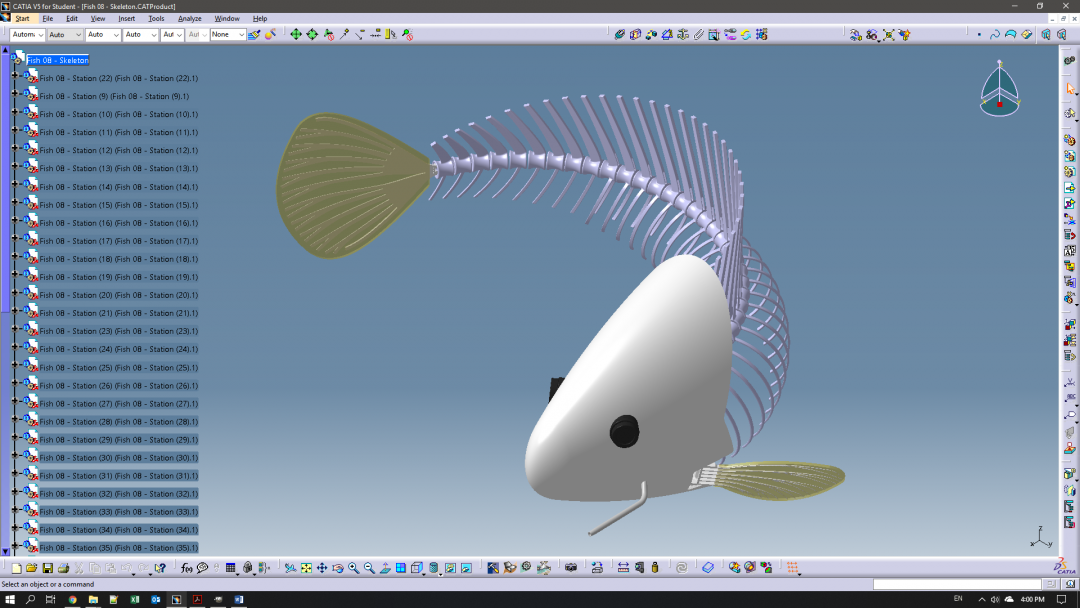Open the Formula f(x) editor
This screenshot has width=1080, height=608.
[x=186, y=570]
